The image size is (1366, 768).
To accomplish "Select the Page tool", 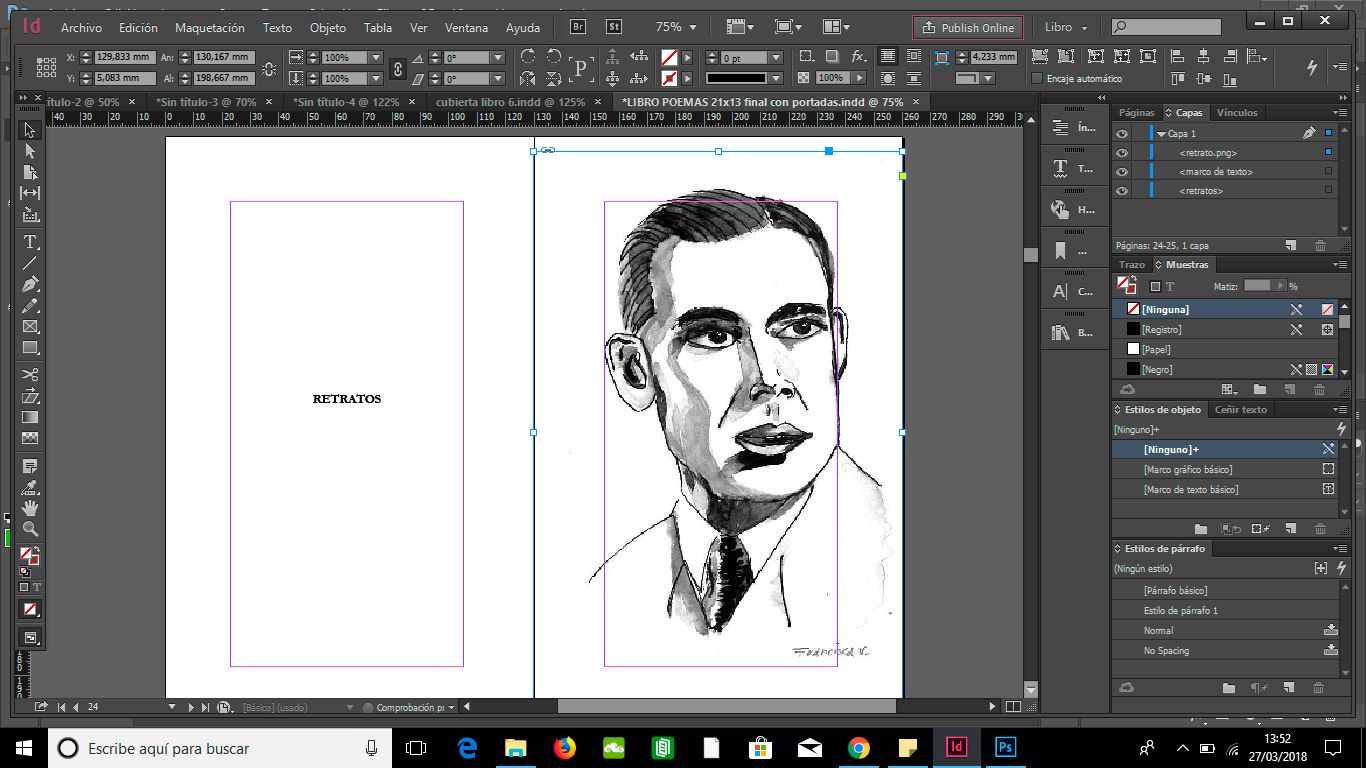I will (x=30, y=172).
